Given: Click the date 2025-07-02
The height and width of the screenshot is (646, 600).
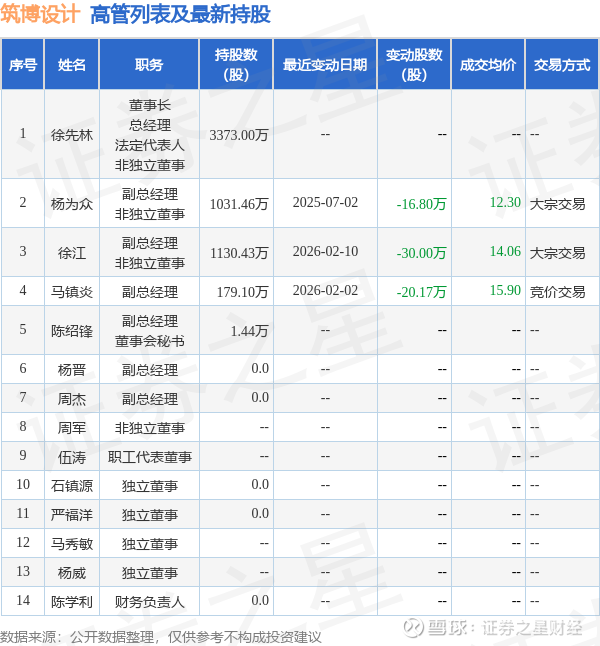Looking at the screenshot, I should [325, 202].
